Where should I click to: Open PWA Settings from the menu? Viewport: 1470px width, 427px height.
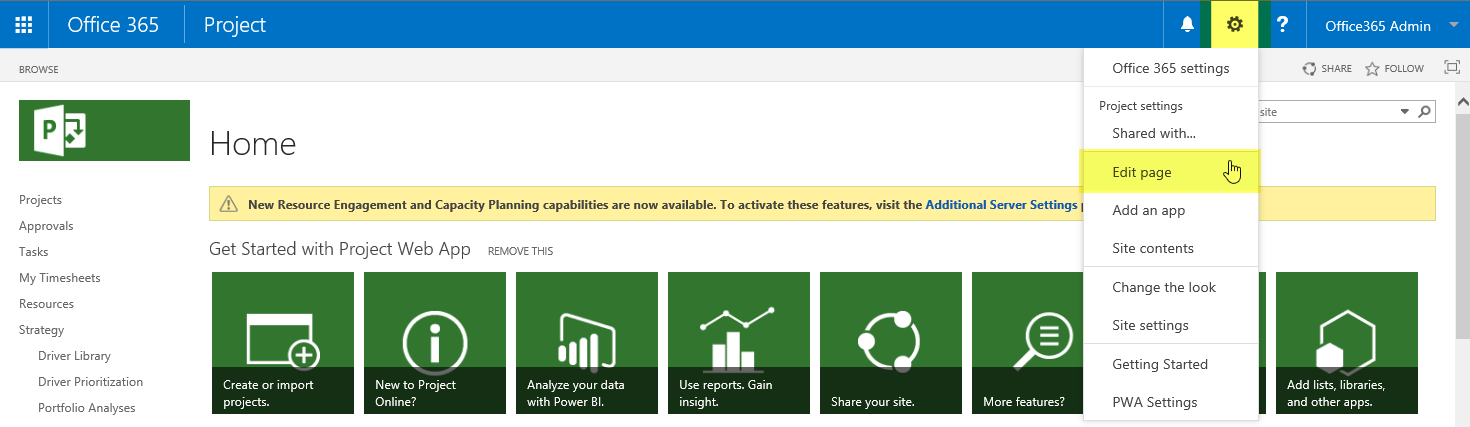click(x=1171, y=402)
